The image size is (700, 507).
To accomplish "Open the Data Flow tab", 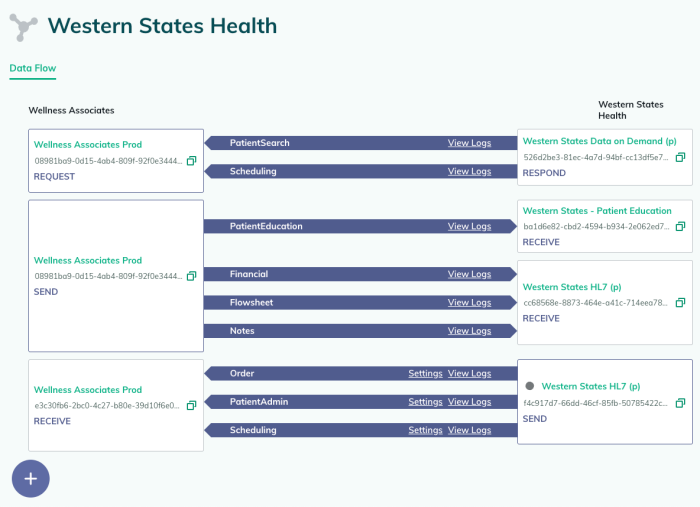I will click(x=33, y=68).
